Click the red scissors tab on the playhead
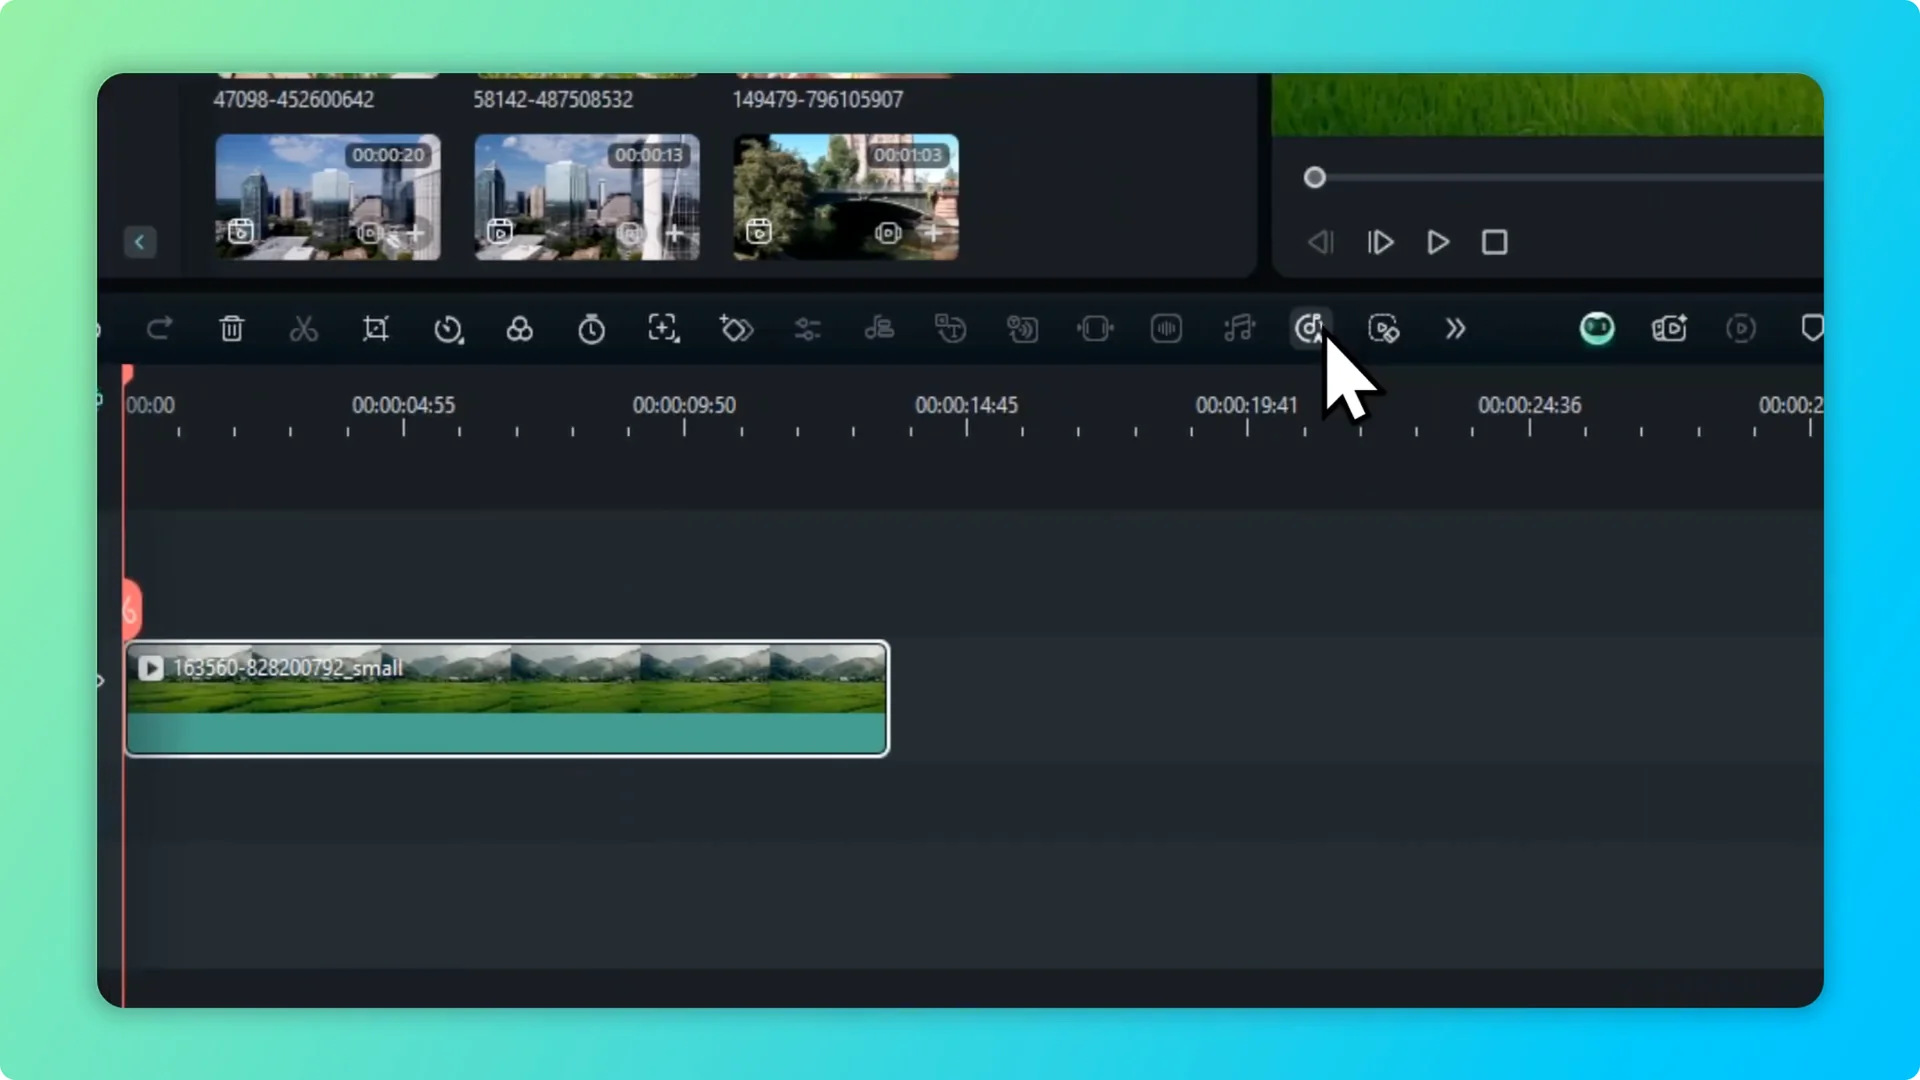This screenshot has width=1920, height=1080. 131,608
